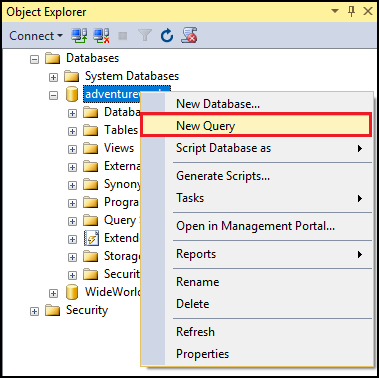Click the adventureworks database cylinder icon

point(72,94)
